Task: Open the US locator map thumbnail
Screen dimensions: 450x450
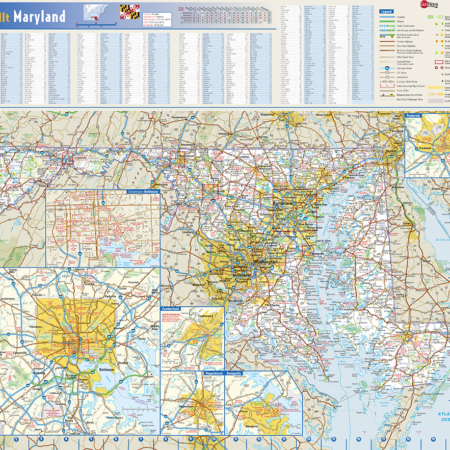Action: point(96,13)
